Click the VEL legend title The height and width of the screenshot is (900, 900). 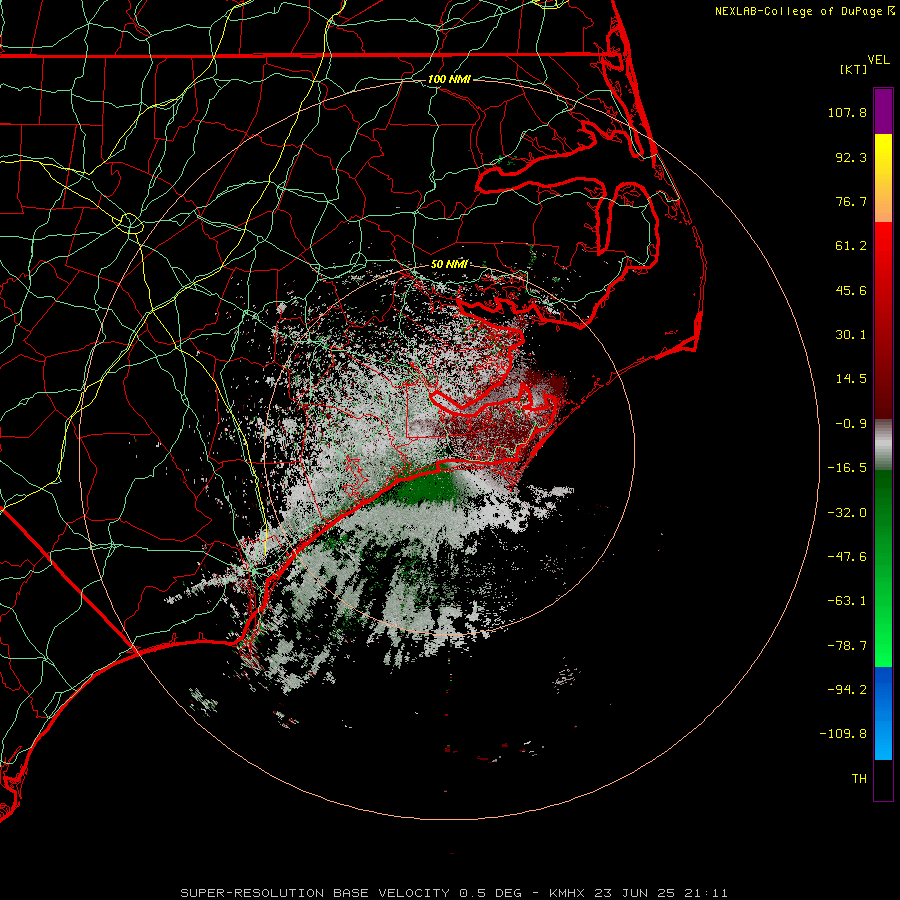878,60
